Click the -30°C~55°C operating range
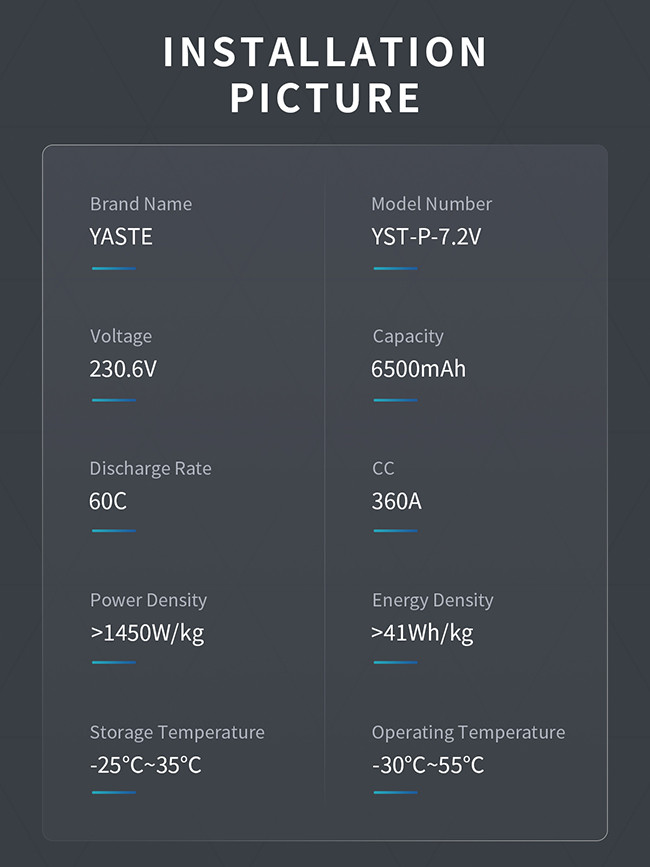The image size is (650, 867). point(428,765)
